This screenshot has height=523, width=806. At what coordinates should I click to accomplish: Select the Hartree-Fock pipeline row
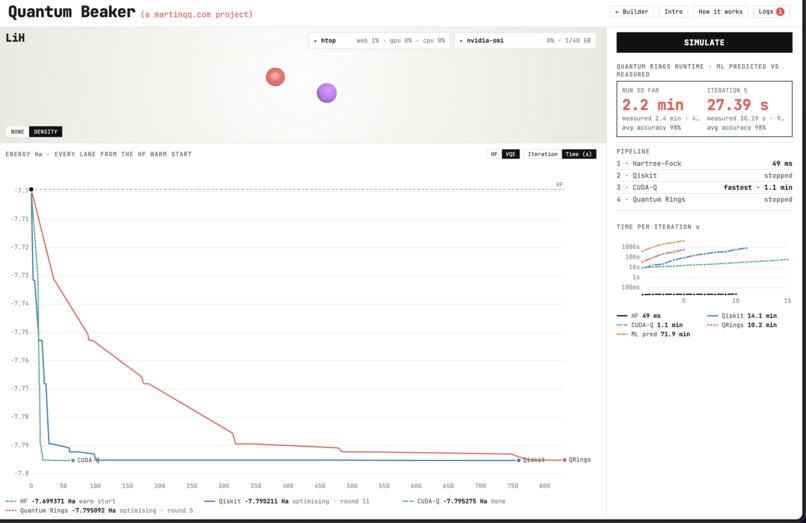704,164
